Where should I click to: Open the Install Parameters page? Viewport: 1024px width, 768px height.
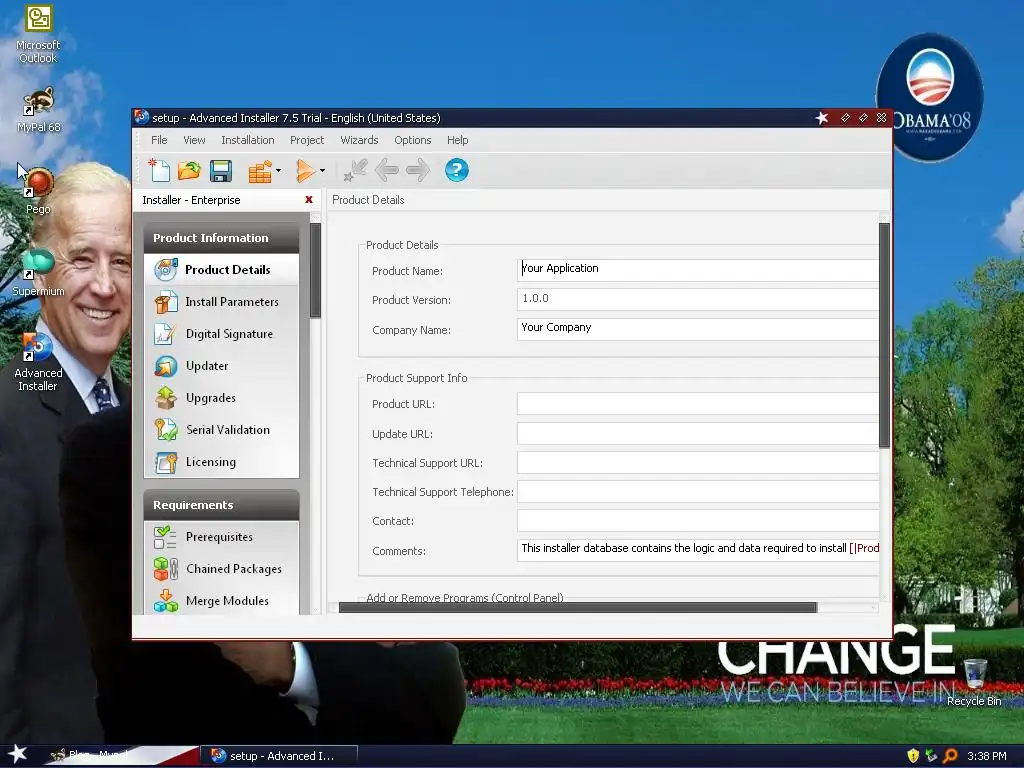[221, 302]
